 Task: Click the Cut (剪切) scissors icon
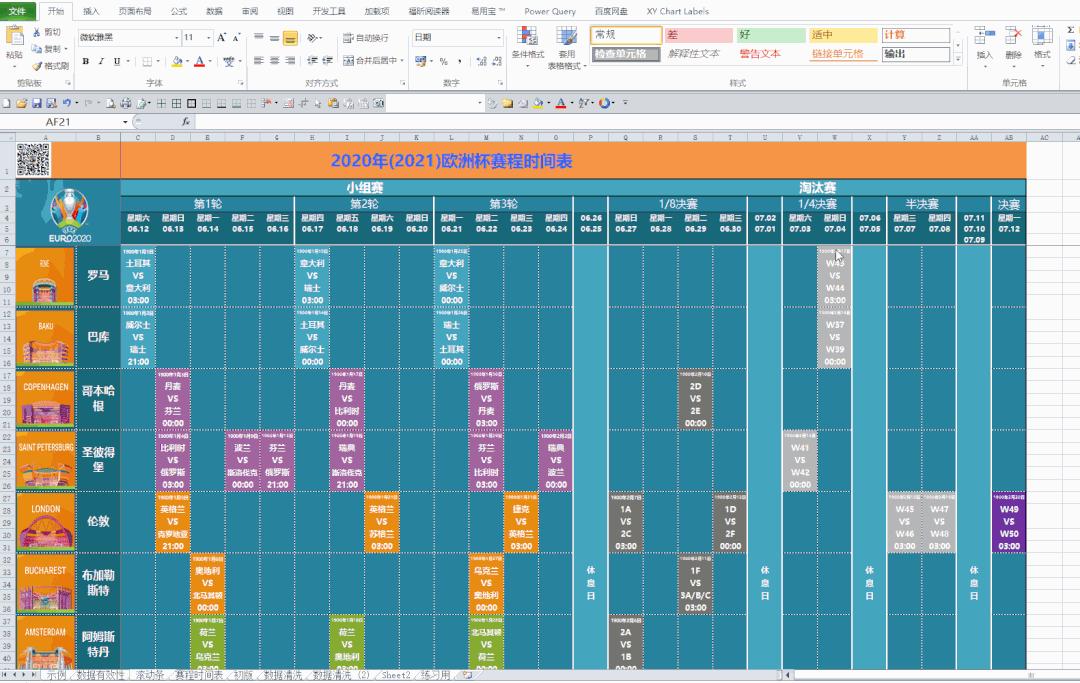pyautogui.click(x=37, y=32)
